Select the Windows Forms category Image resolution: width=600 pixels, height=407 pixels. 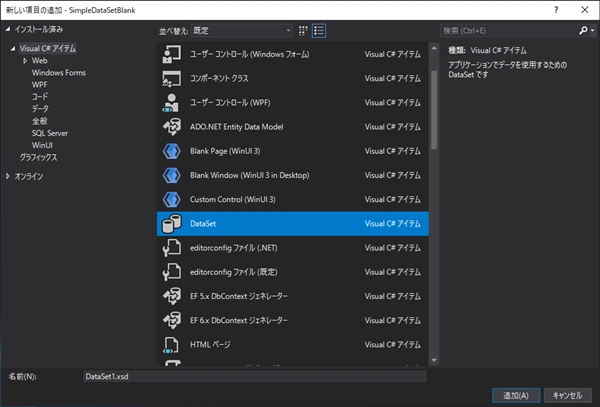click(x=59, y=73)
